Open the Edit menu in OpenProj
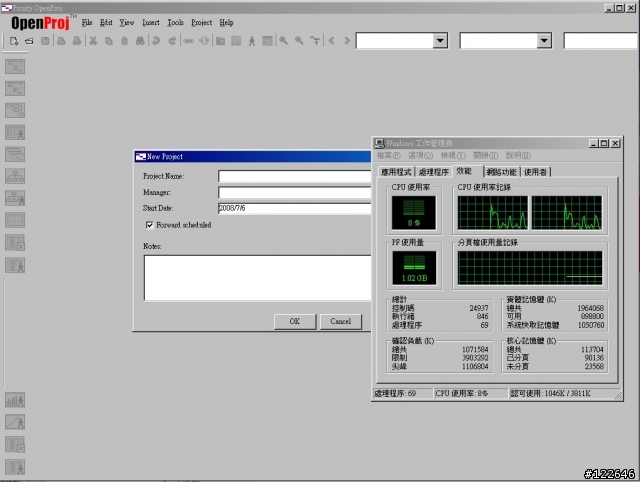The image size is (640, 482). pos(106,23)
